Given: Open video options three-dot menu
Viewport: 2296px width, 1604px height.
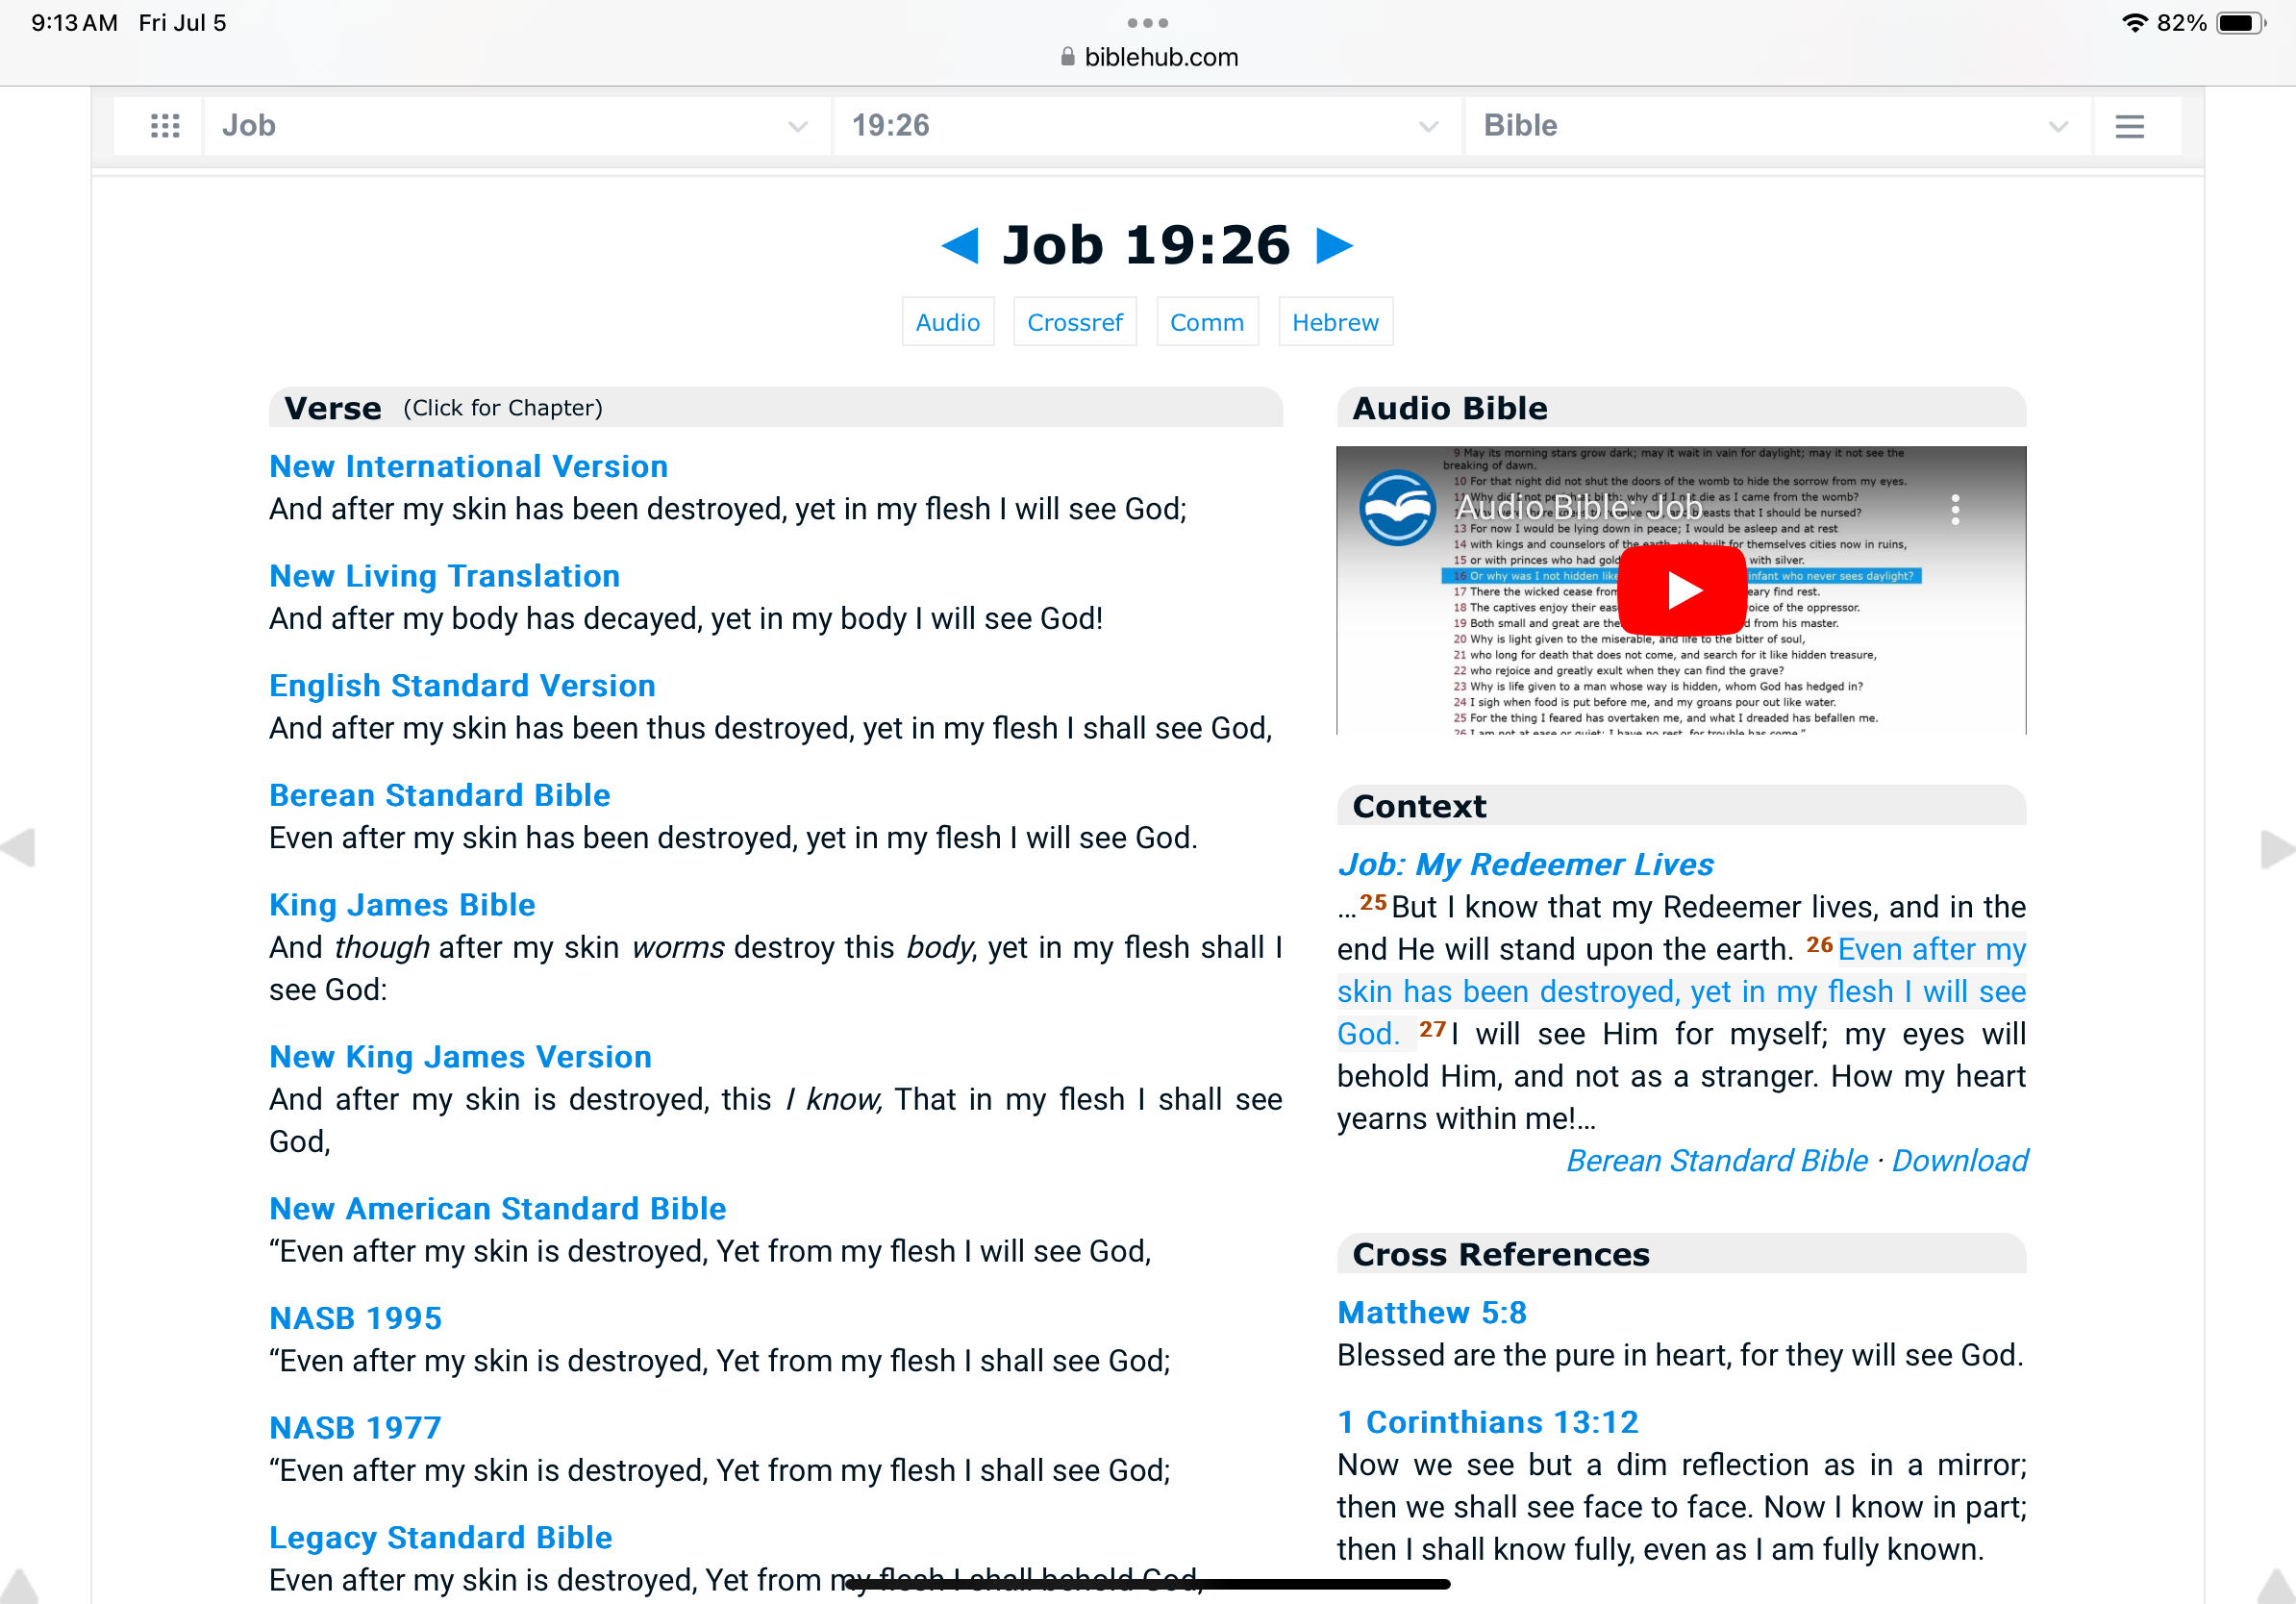Looking at the screenshot, I should (x=1955, y=509).
